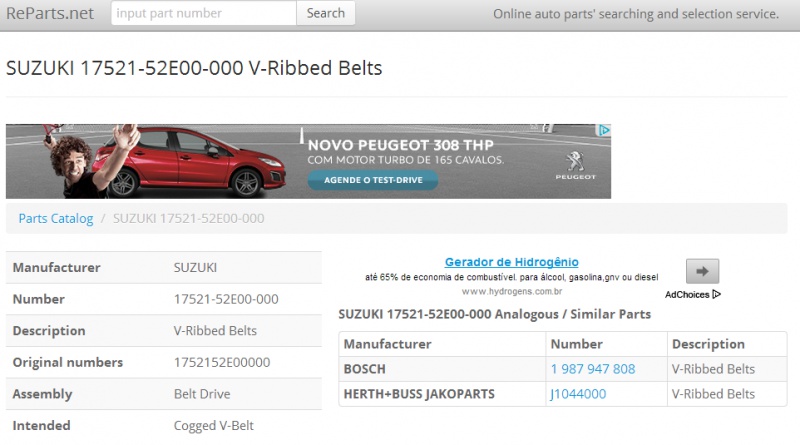
Task: Click the SUZUKI 17521-52E00-000 breadcrumb item
Action: (x=188, y=218)
